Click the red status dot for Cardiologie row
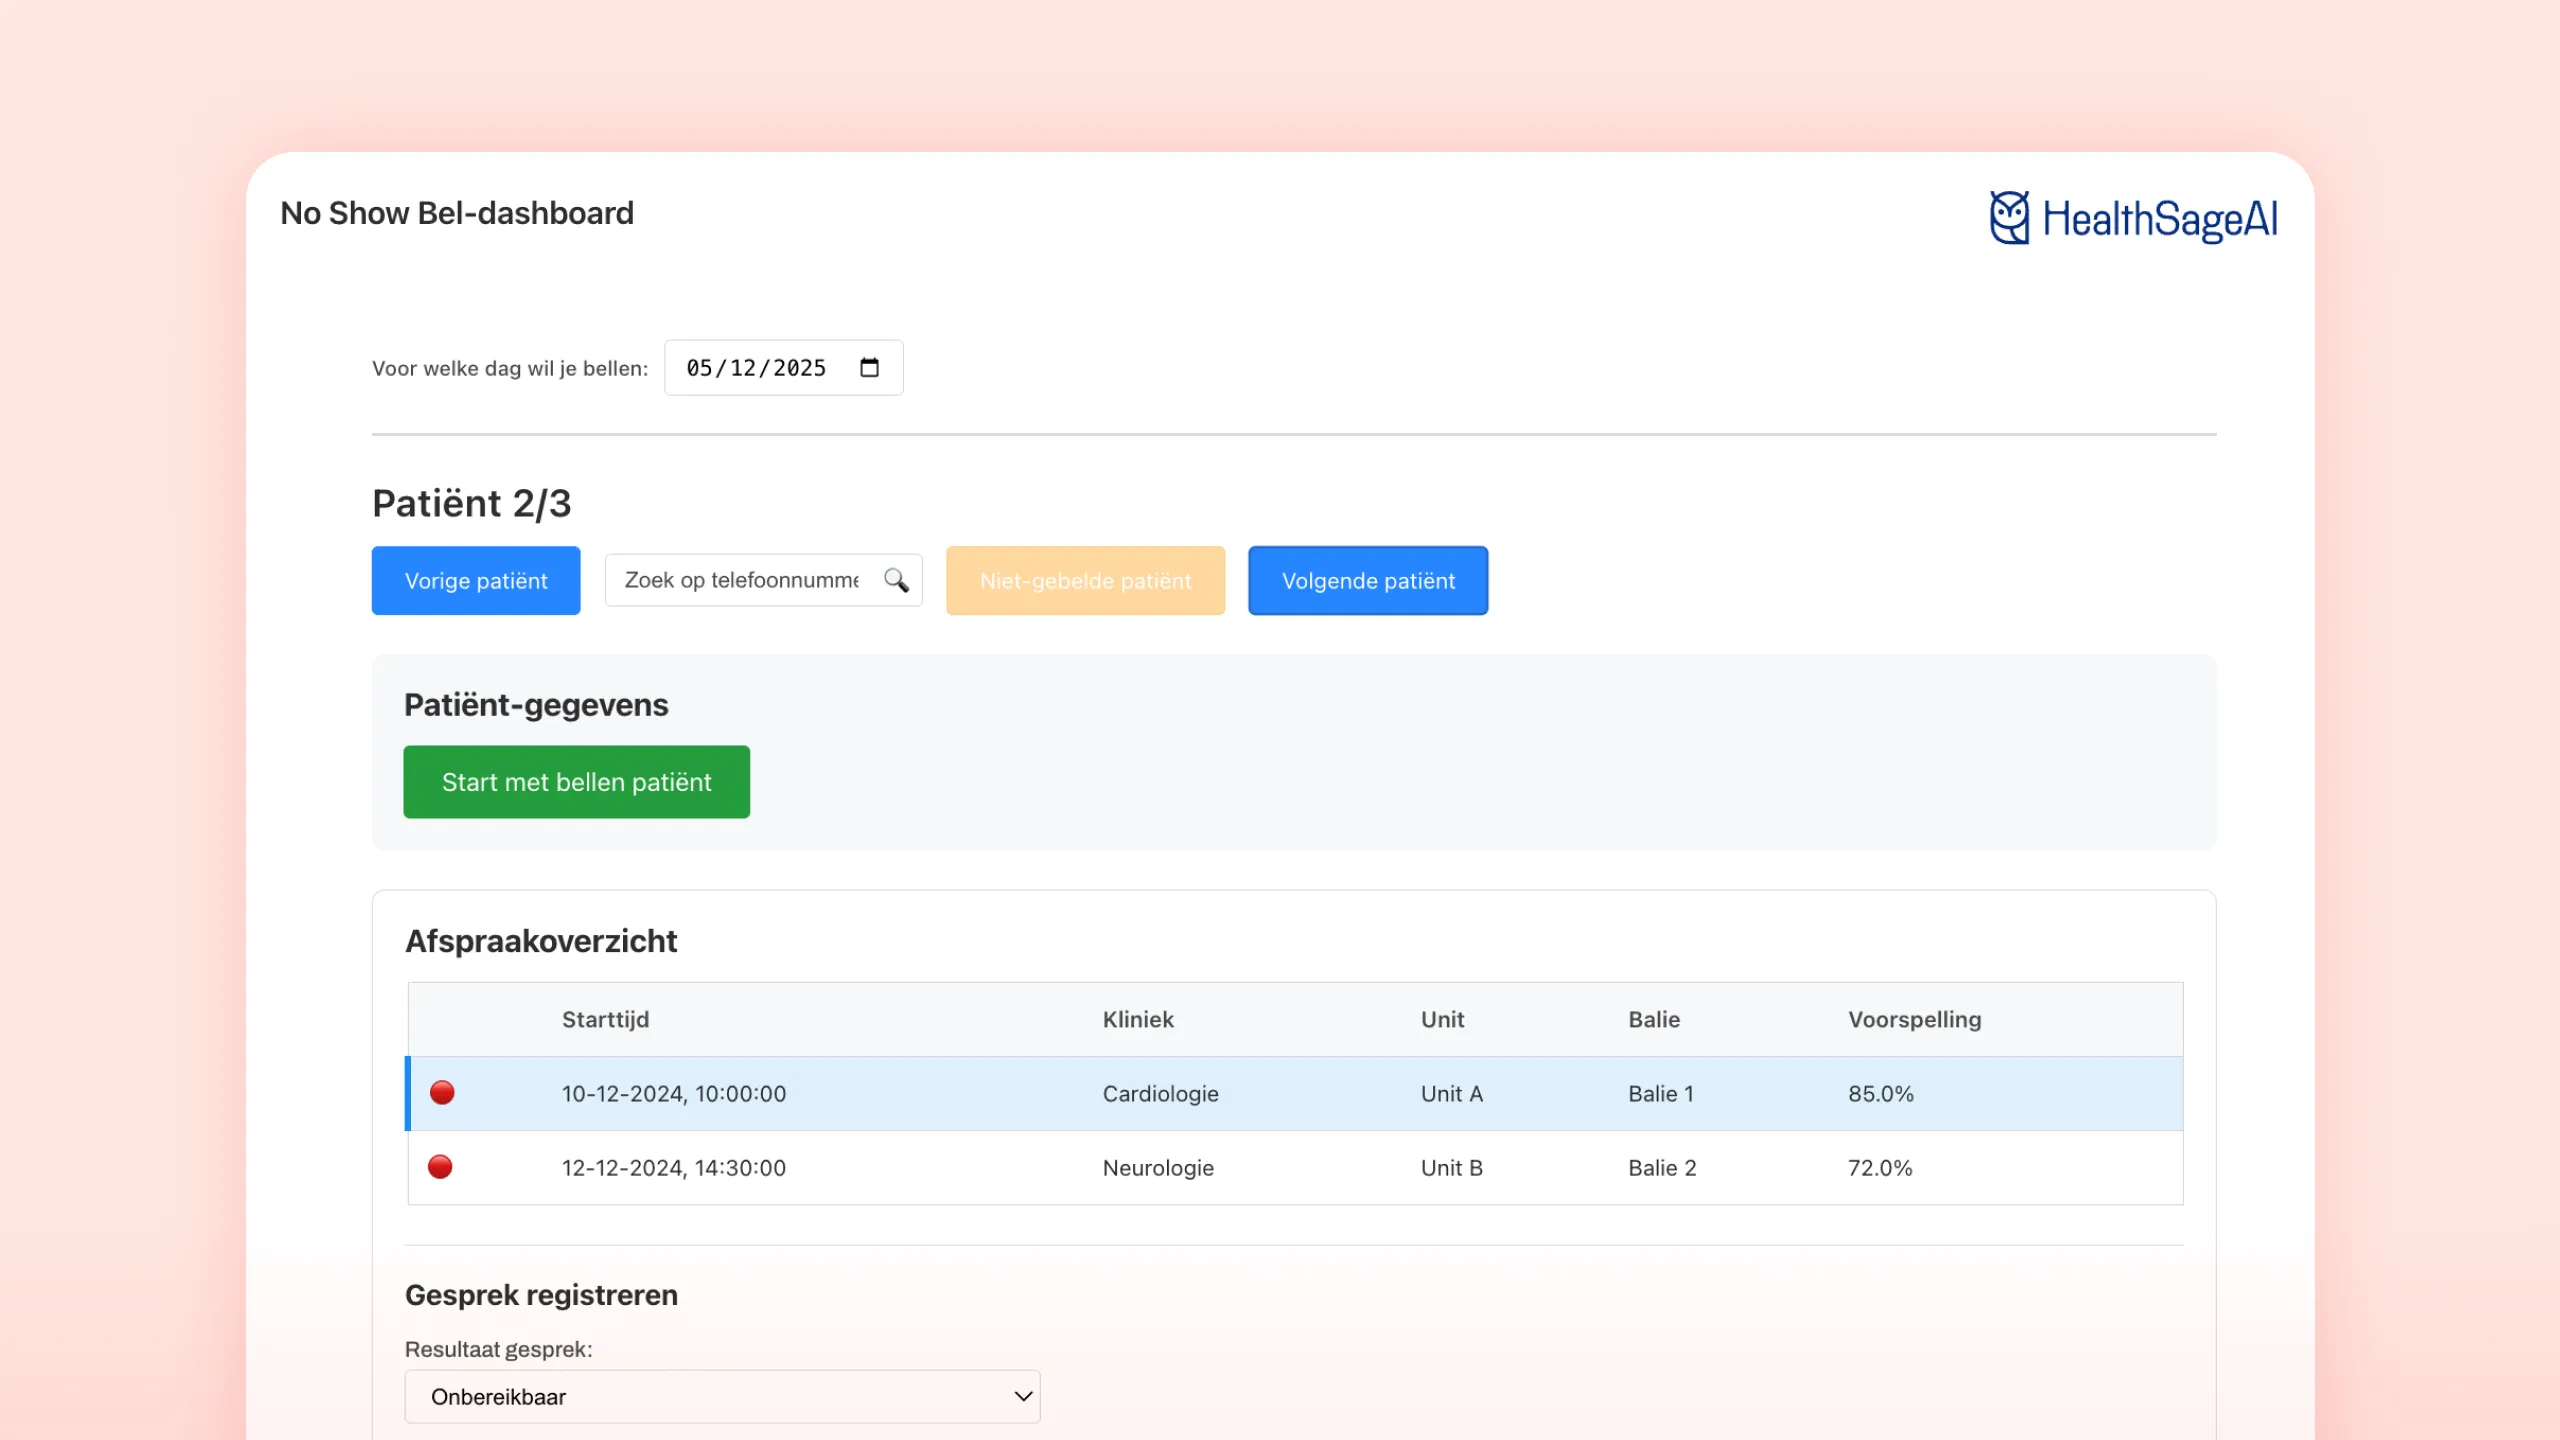2560x1440 pixels. point(442,1092)
